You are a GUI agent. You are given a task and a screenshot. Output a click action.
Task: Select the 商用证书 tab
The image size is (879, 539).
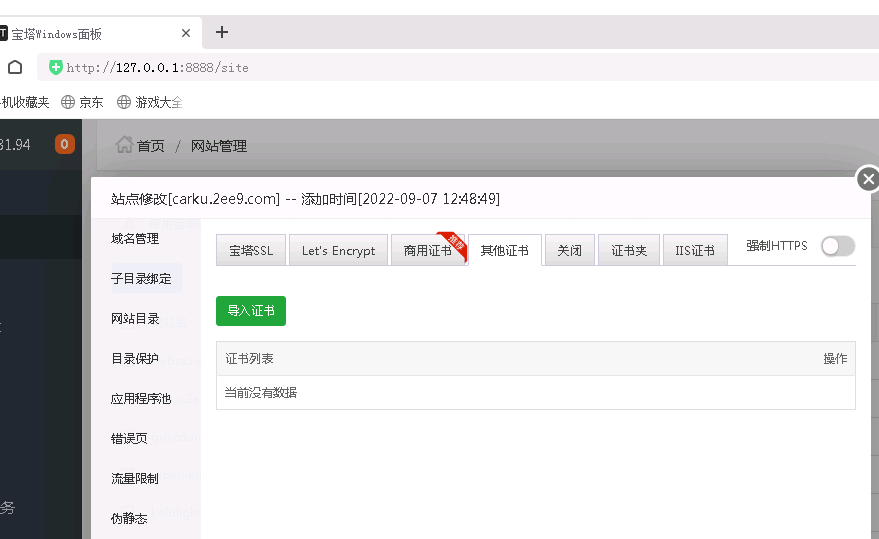tap(427, 251)
